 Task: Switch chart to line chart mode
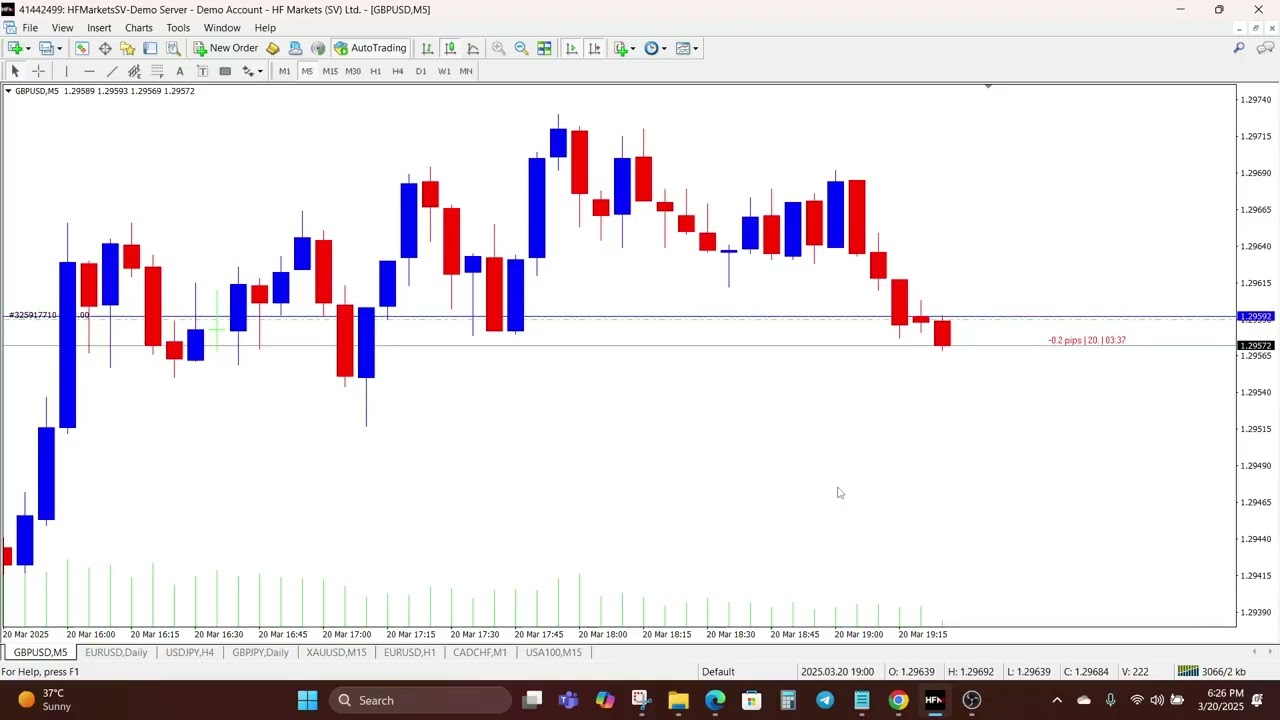[x=473, y=48]
